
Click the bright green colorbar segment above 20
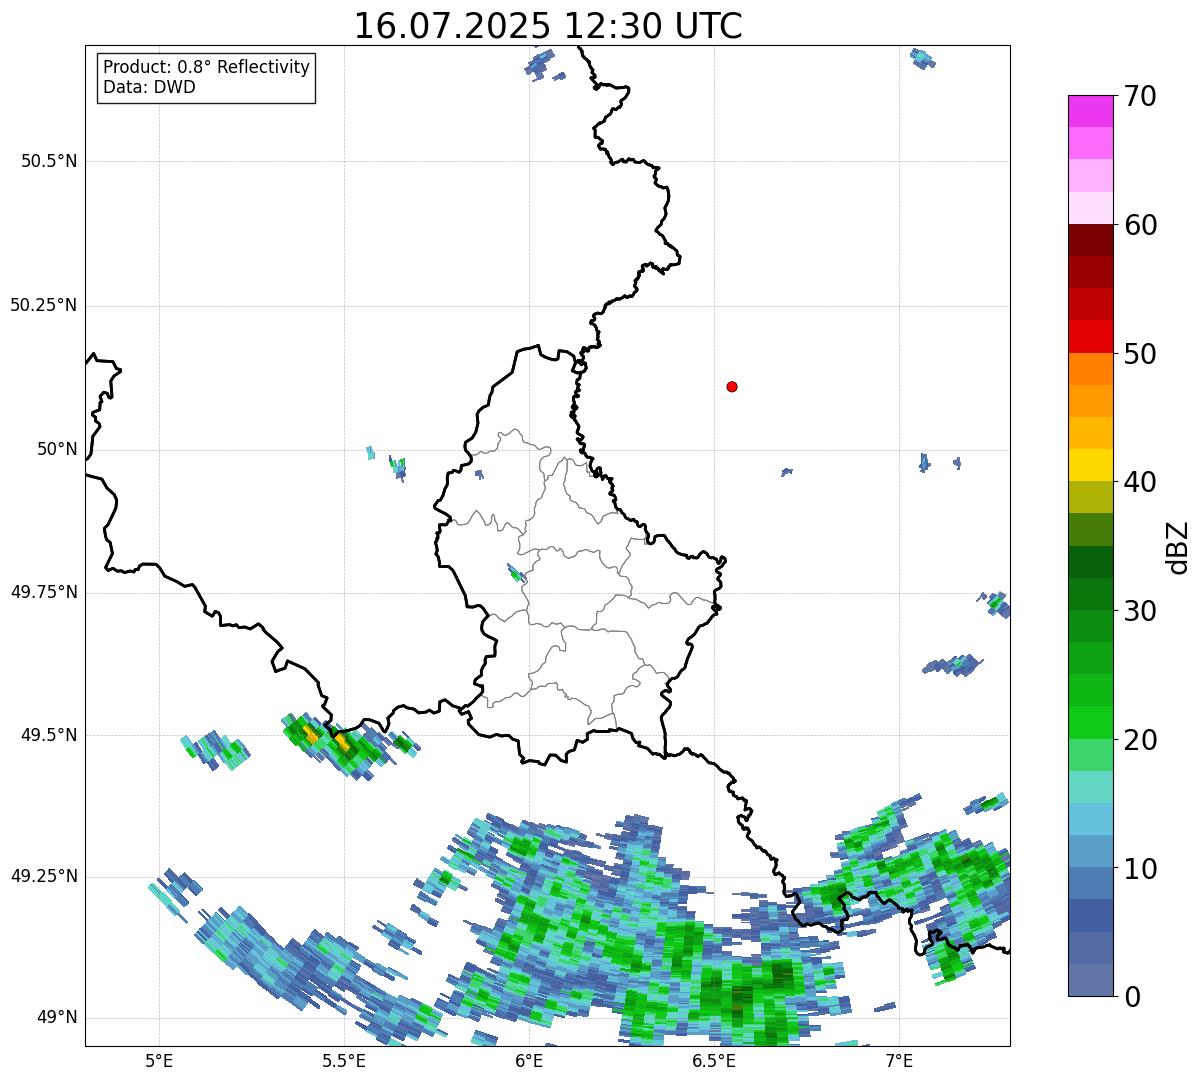(1090, 723)
